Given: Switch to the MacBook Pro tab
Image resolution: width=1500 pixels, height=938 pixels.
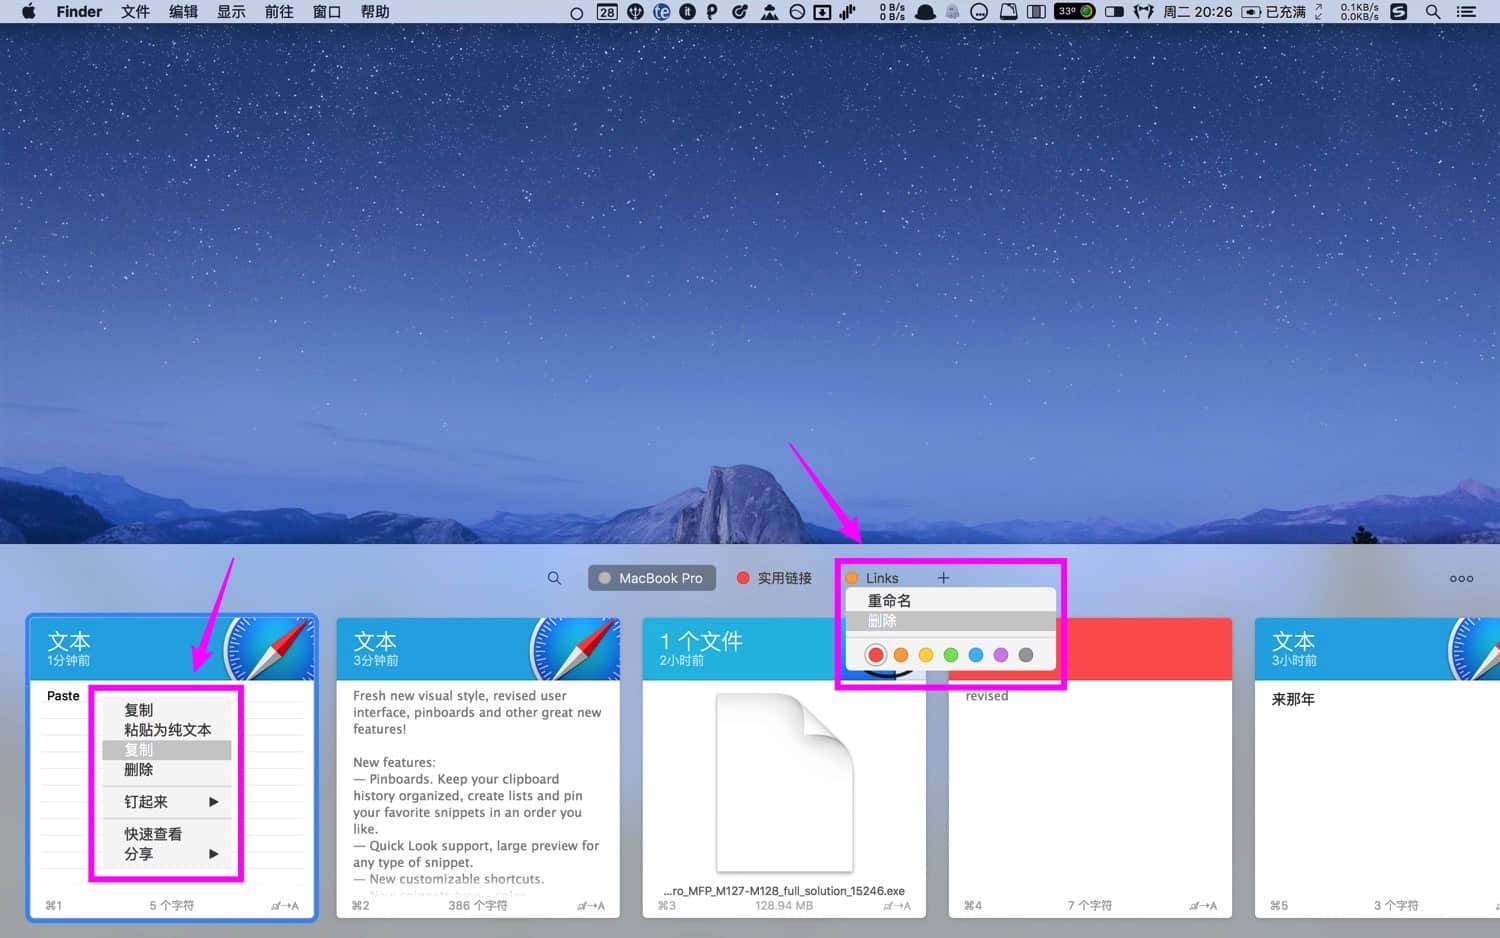Looking at the screenshot, I should point(651,578).
